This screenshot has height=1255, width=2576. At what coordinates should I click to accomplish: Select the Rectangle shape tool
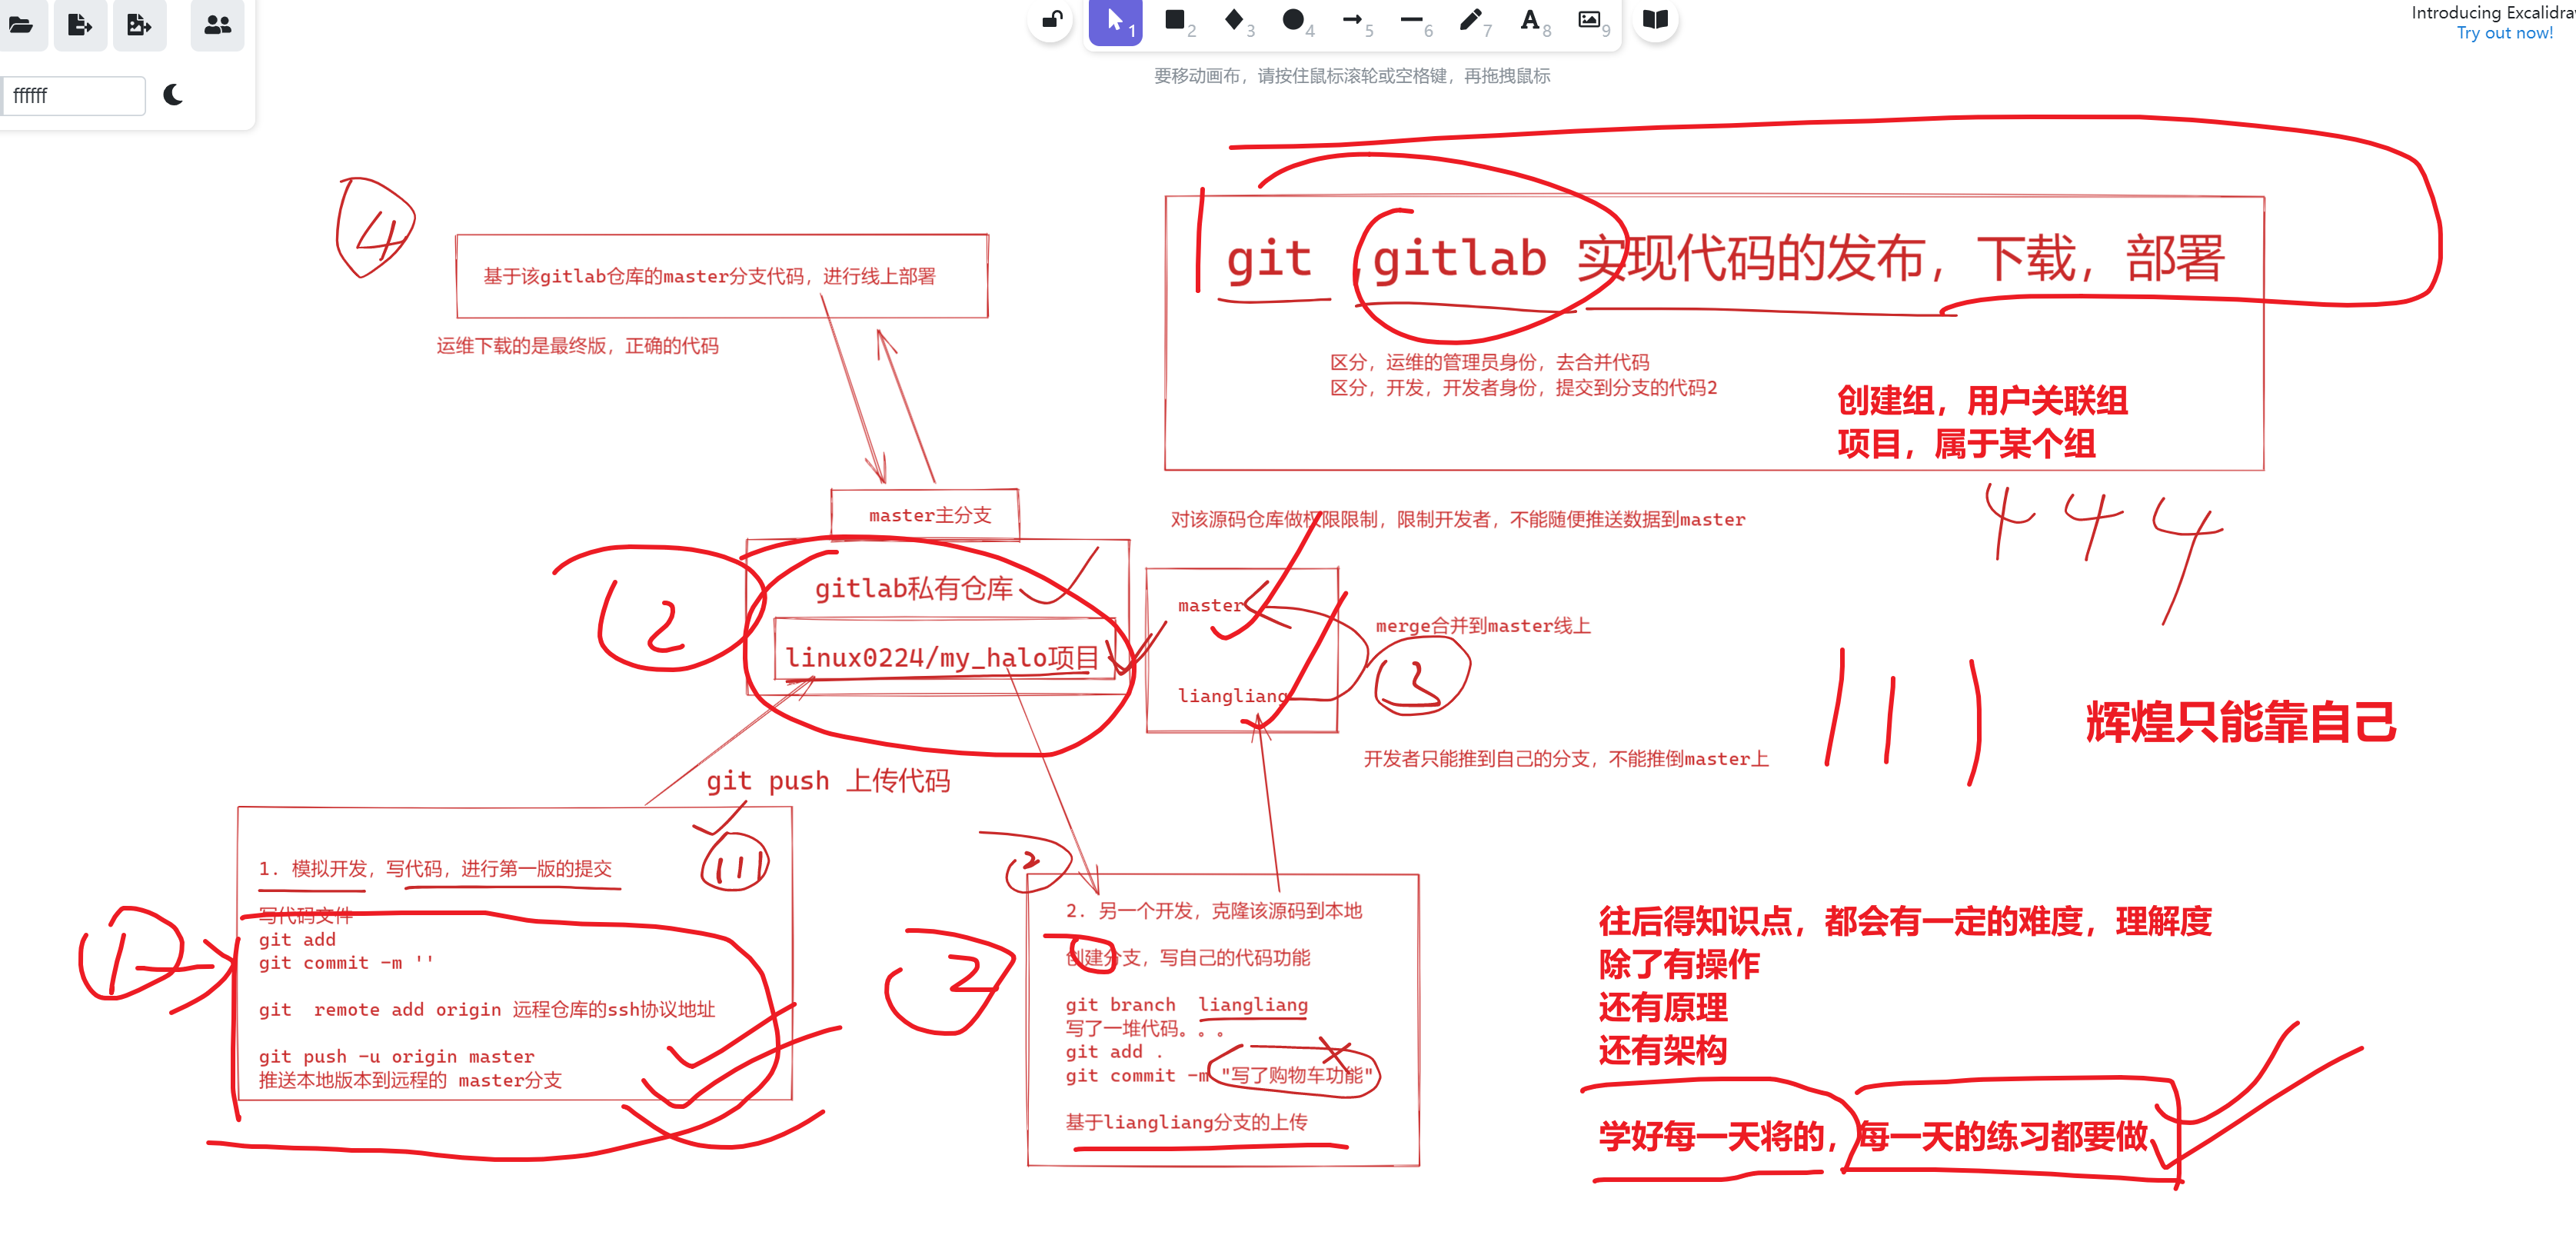1175,19
